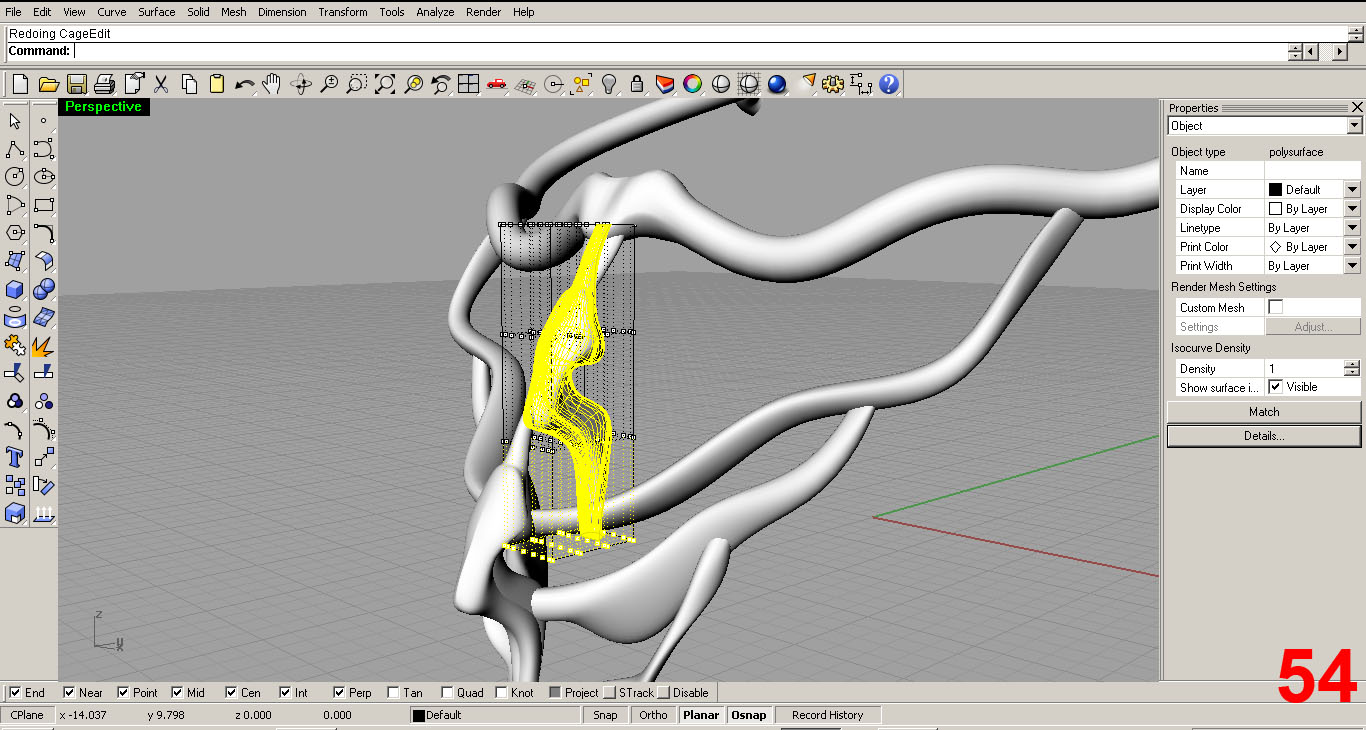Select the Polygon tool

pyautogui.click(x=15, y=233)
